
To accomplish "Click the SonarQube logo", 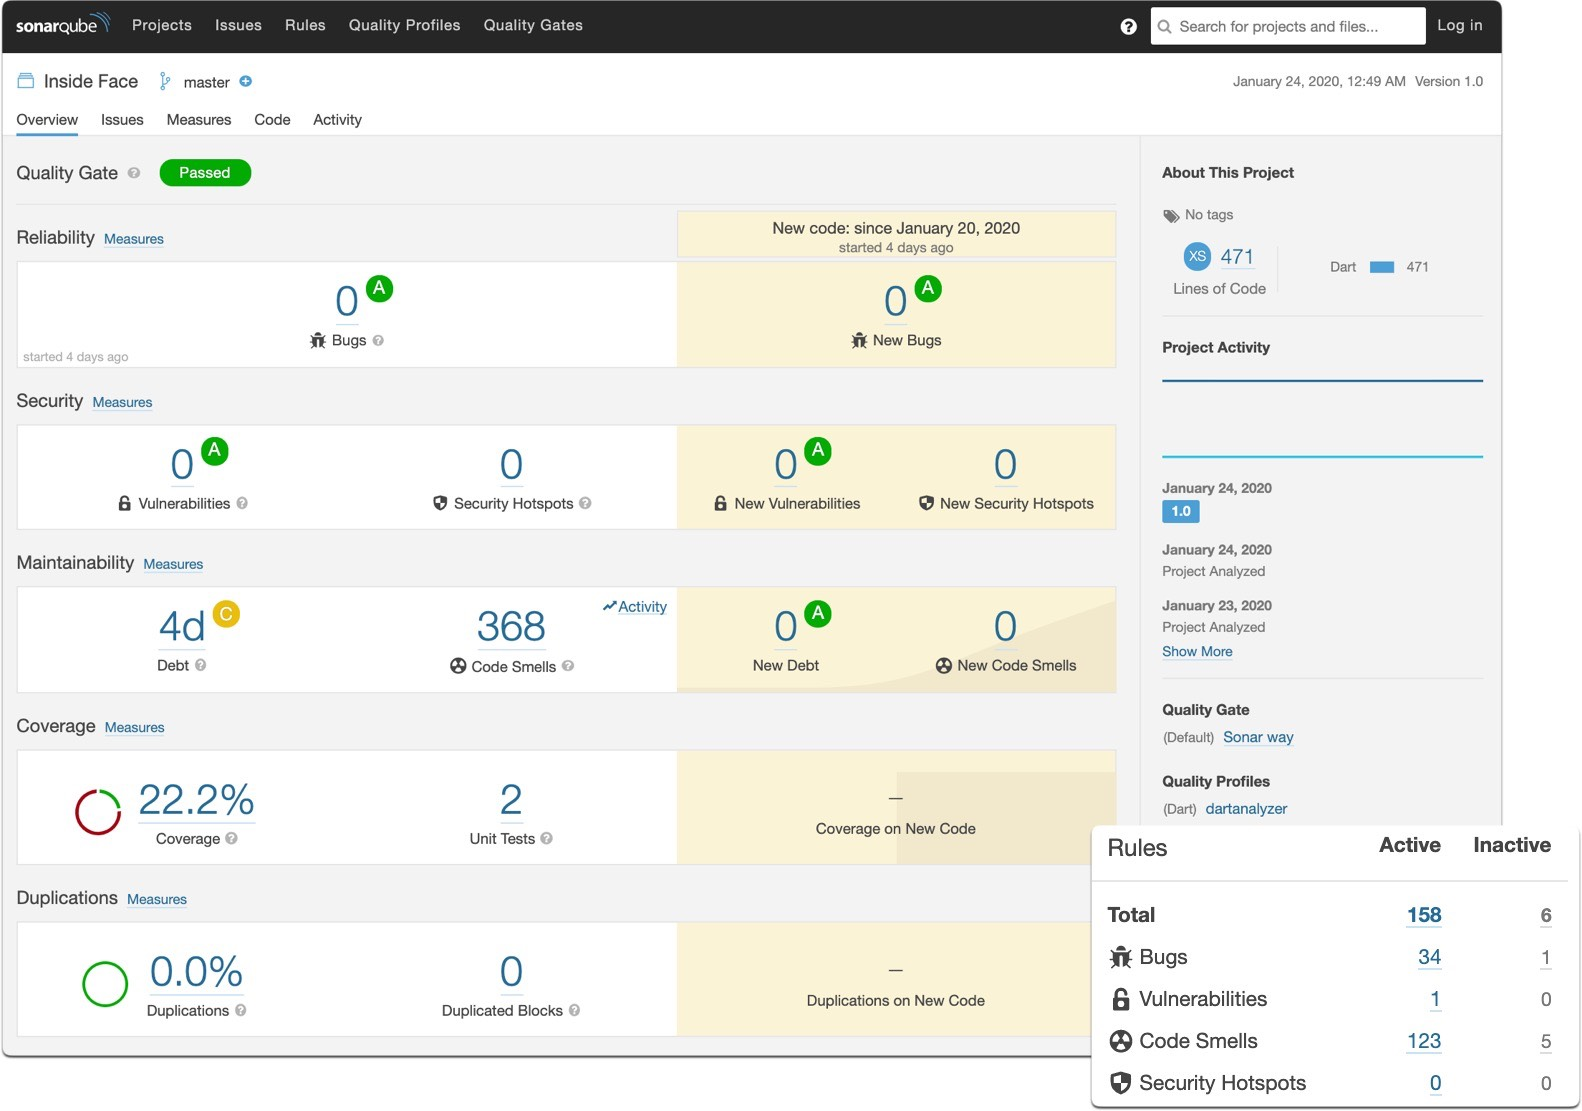I will coord(62,25).
